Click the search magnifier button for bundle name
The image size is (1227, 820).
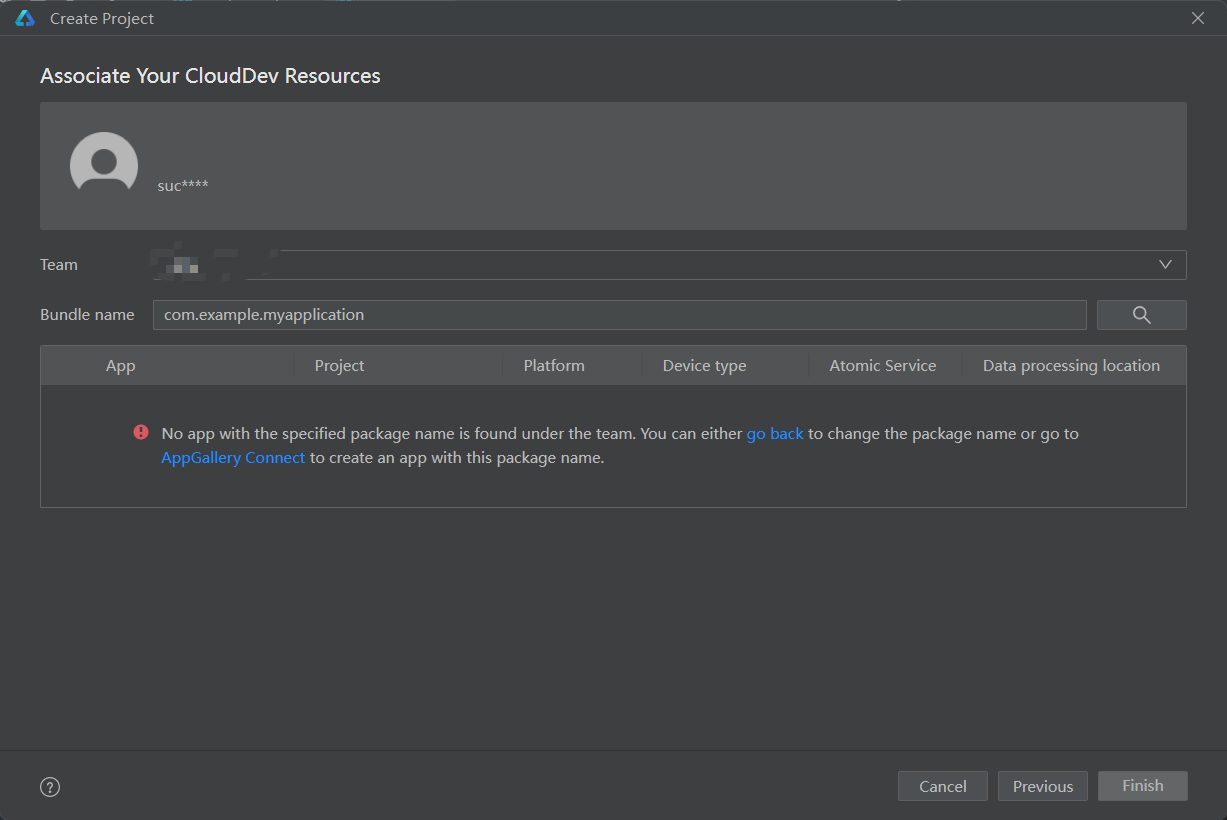click(x=1141, y=315)
